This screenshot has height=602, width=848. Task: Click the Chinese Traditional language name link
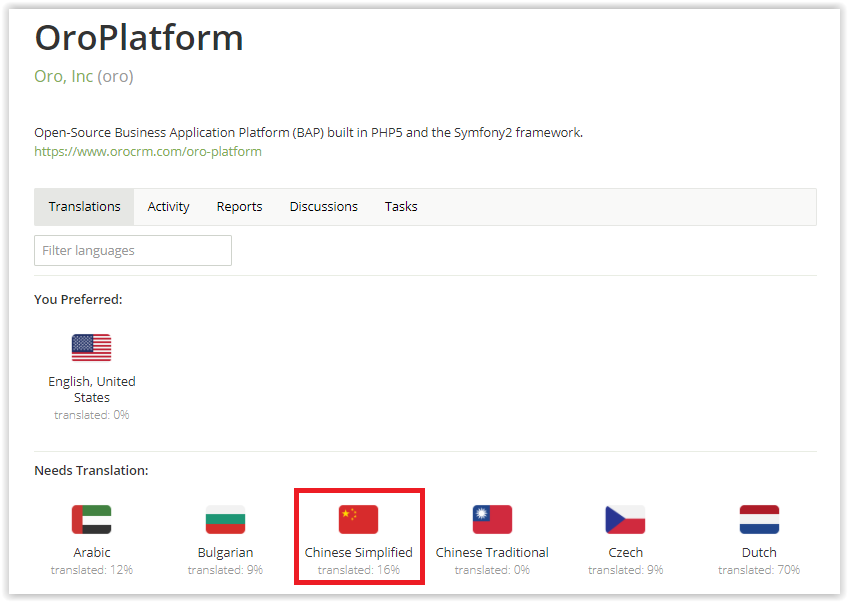coord(492,552)
